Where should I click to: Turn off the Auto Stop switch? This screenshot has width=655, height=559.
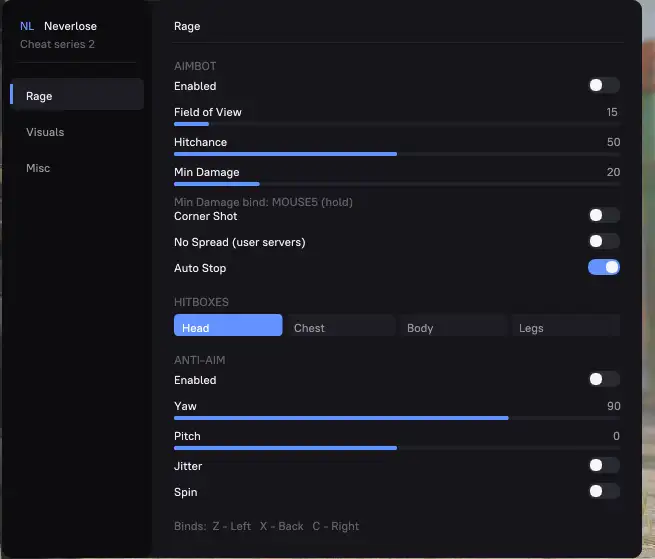click(604, 267)
